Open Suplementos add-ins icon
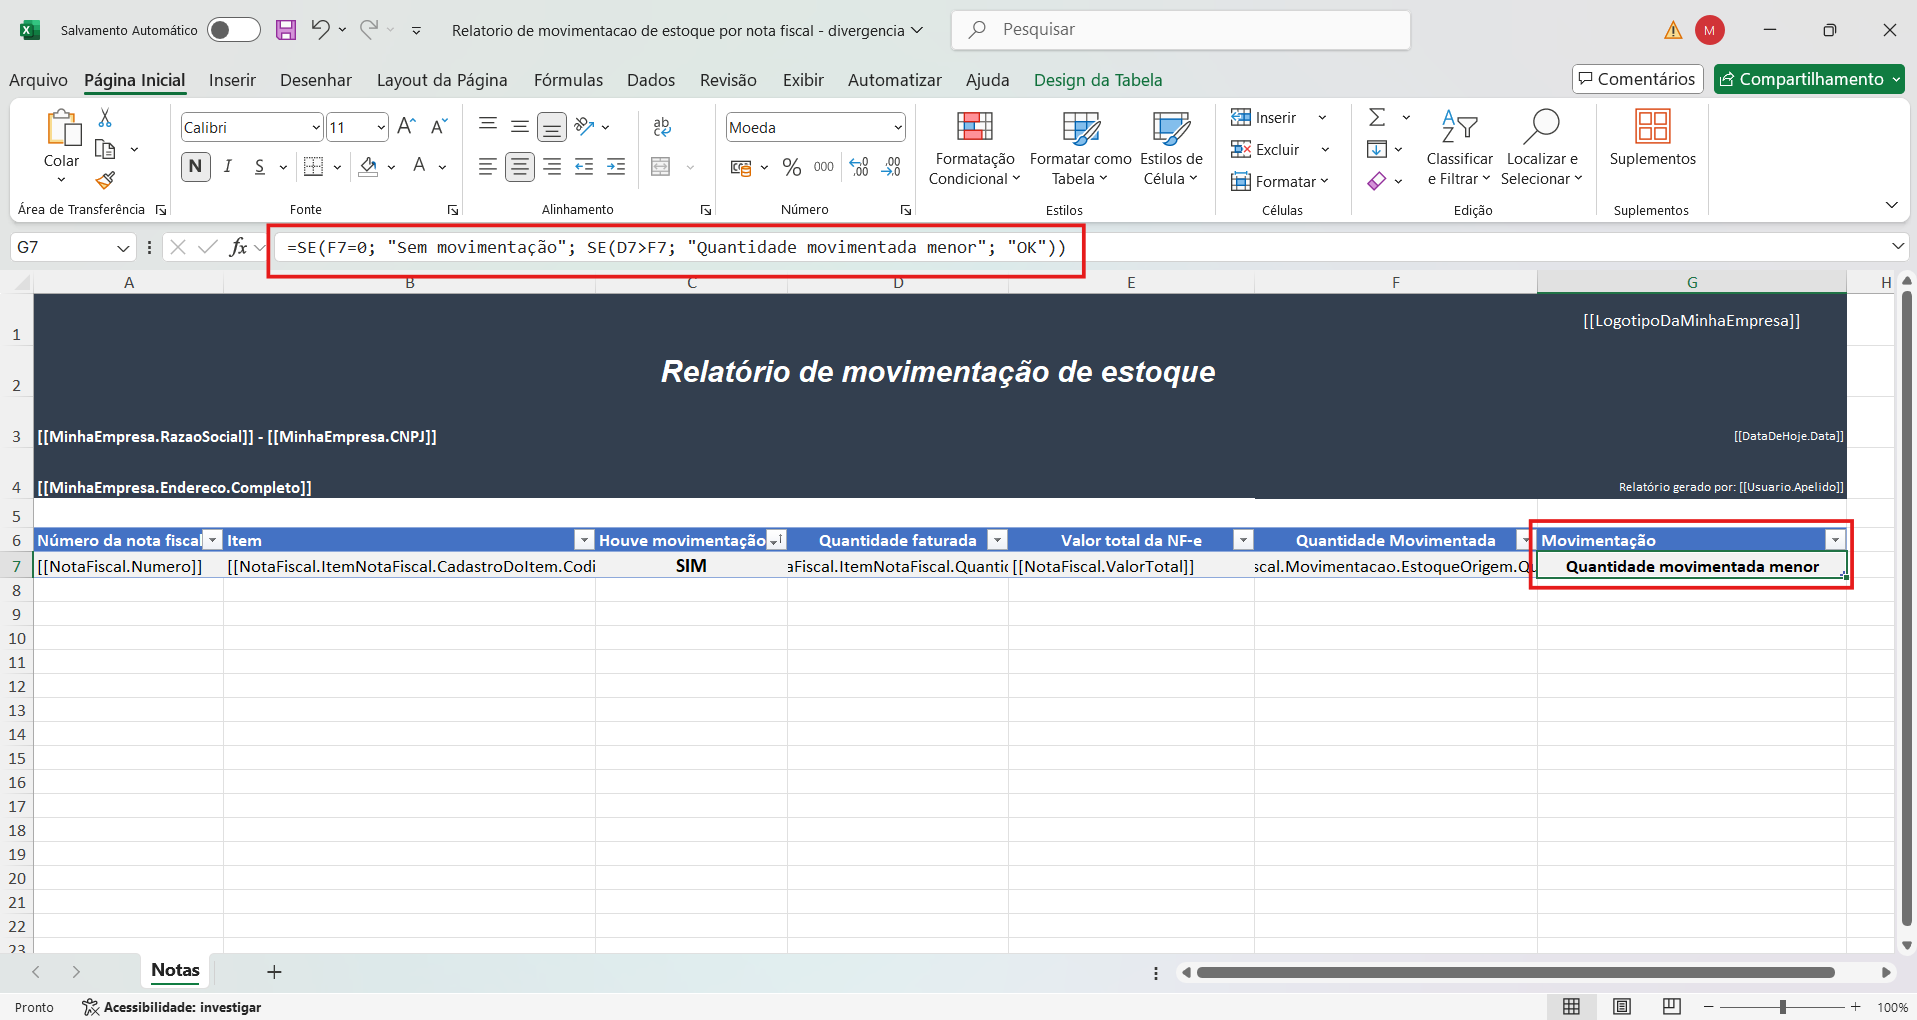The image size is (1917, 1020). pyautogui.click(x=1653, y=127)
